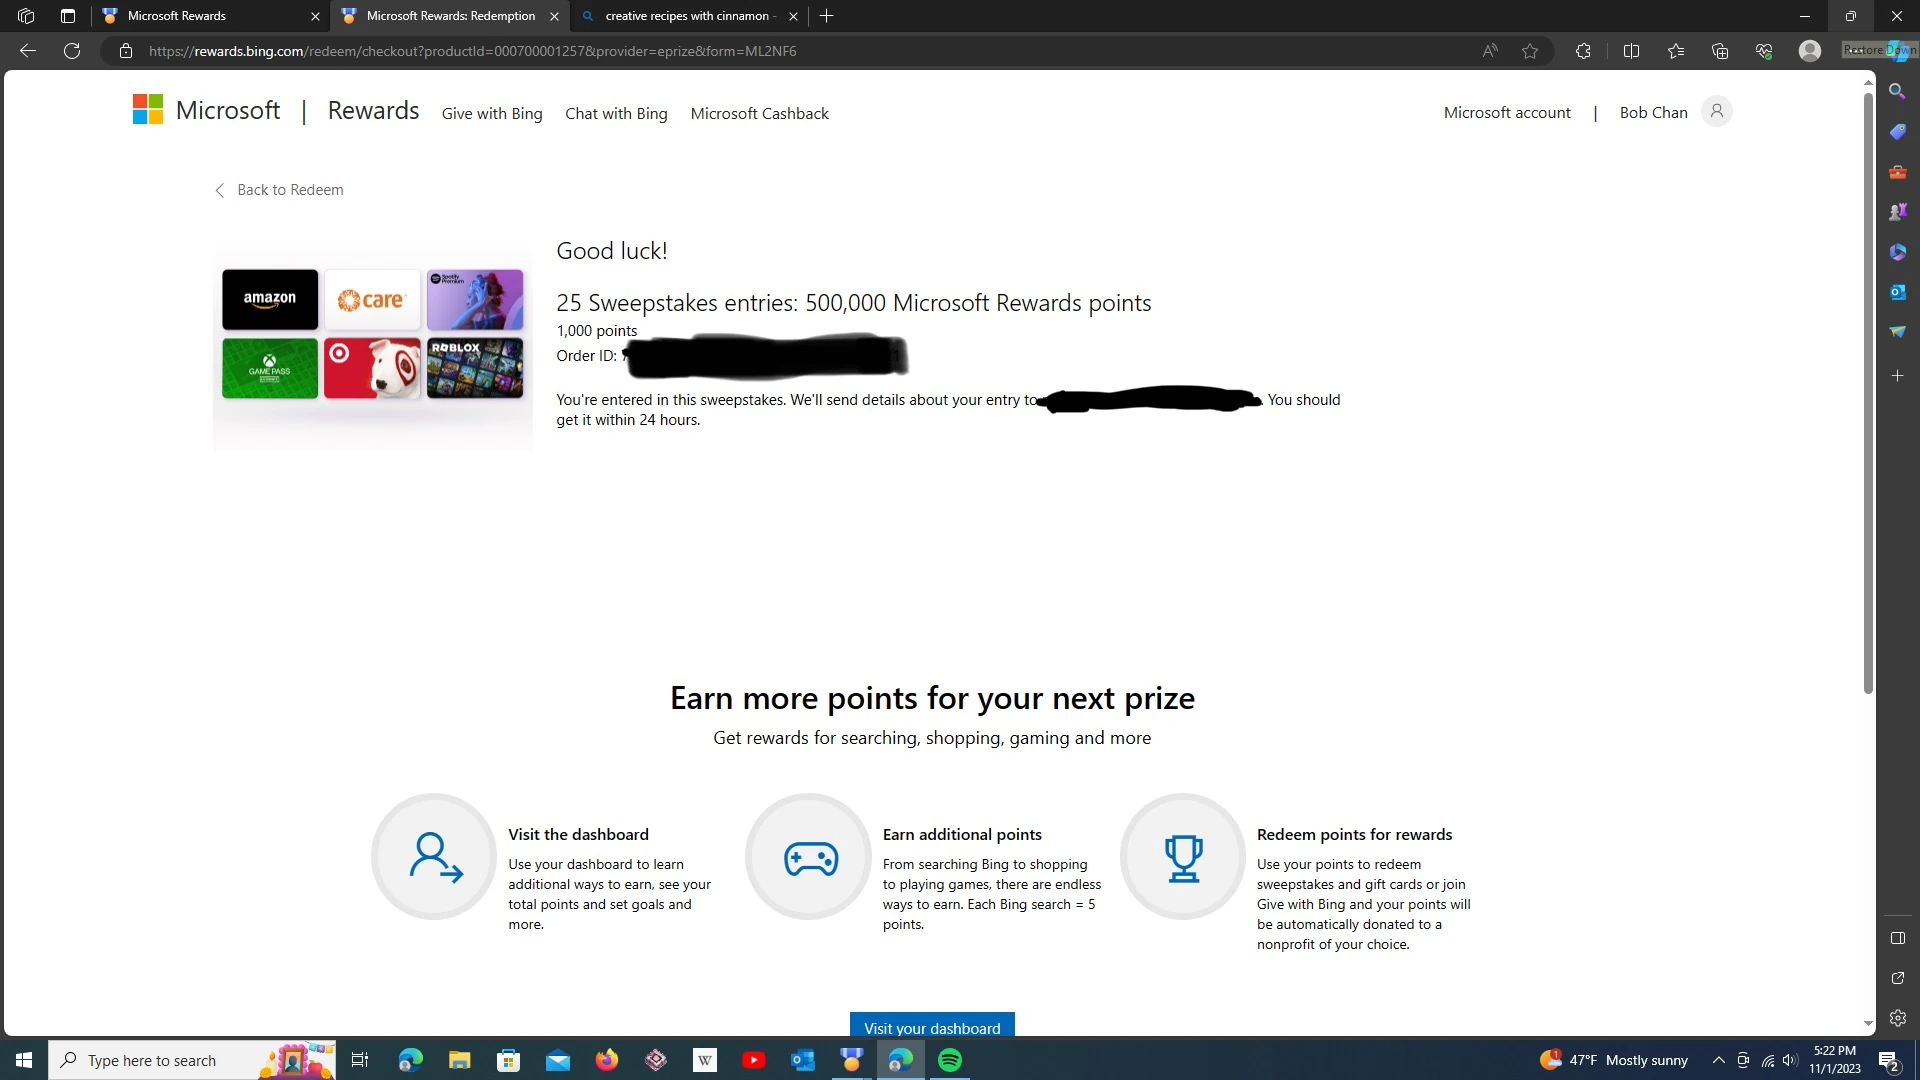Open sidebar settings gear icon
The height and width of the screenshot is (1080, 1920).
point(1897,1018)
